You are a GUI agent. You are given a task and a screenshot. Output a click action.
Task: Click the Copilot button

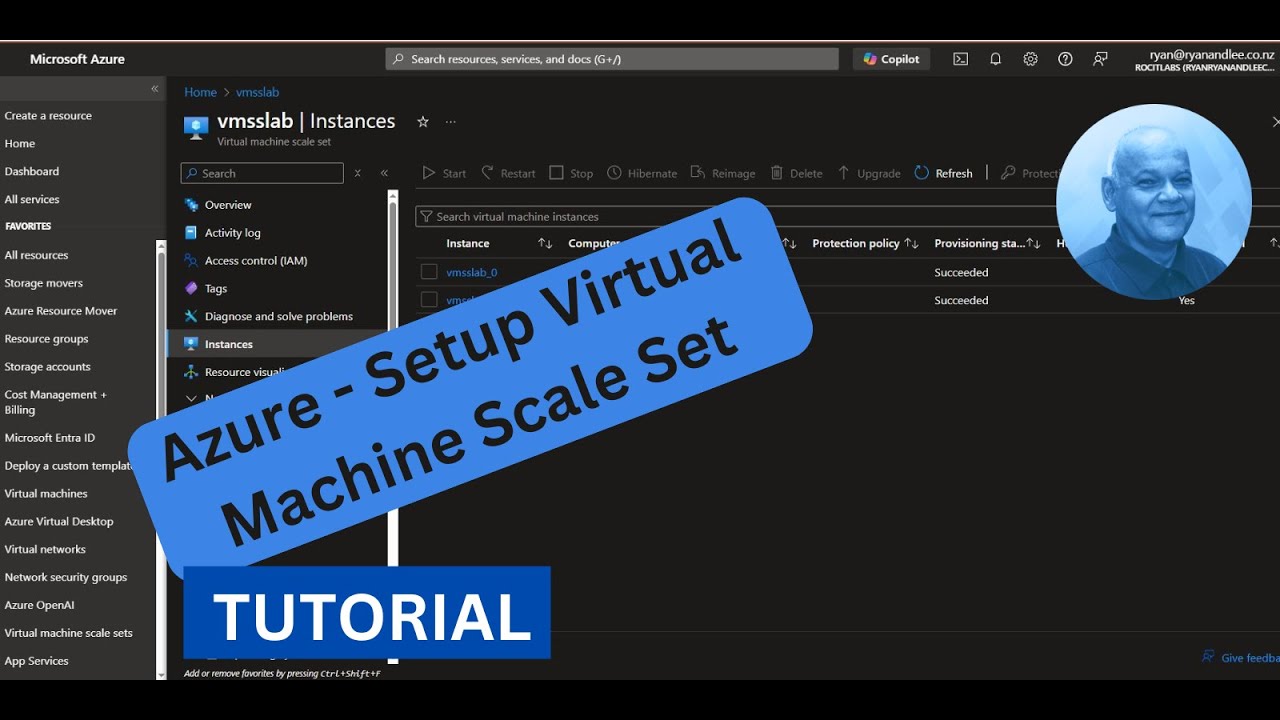(x=891, y=59)
